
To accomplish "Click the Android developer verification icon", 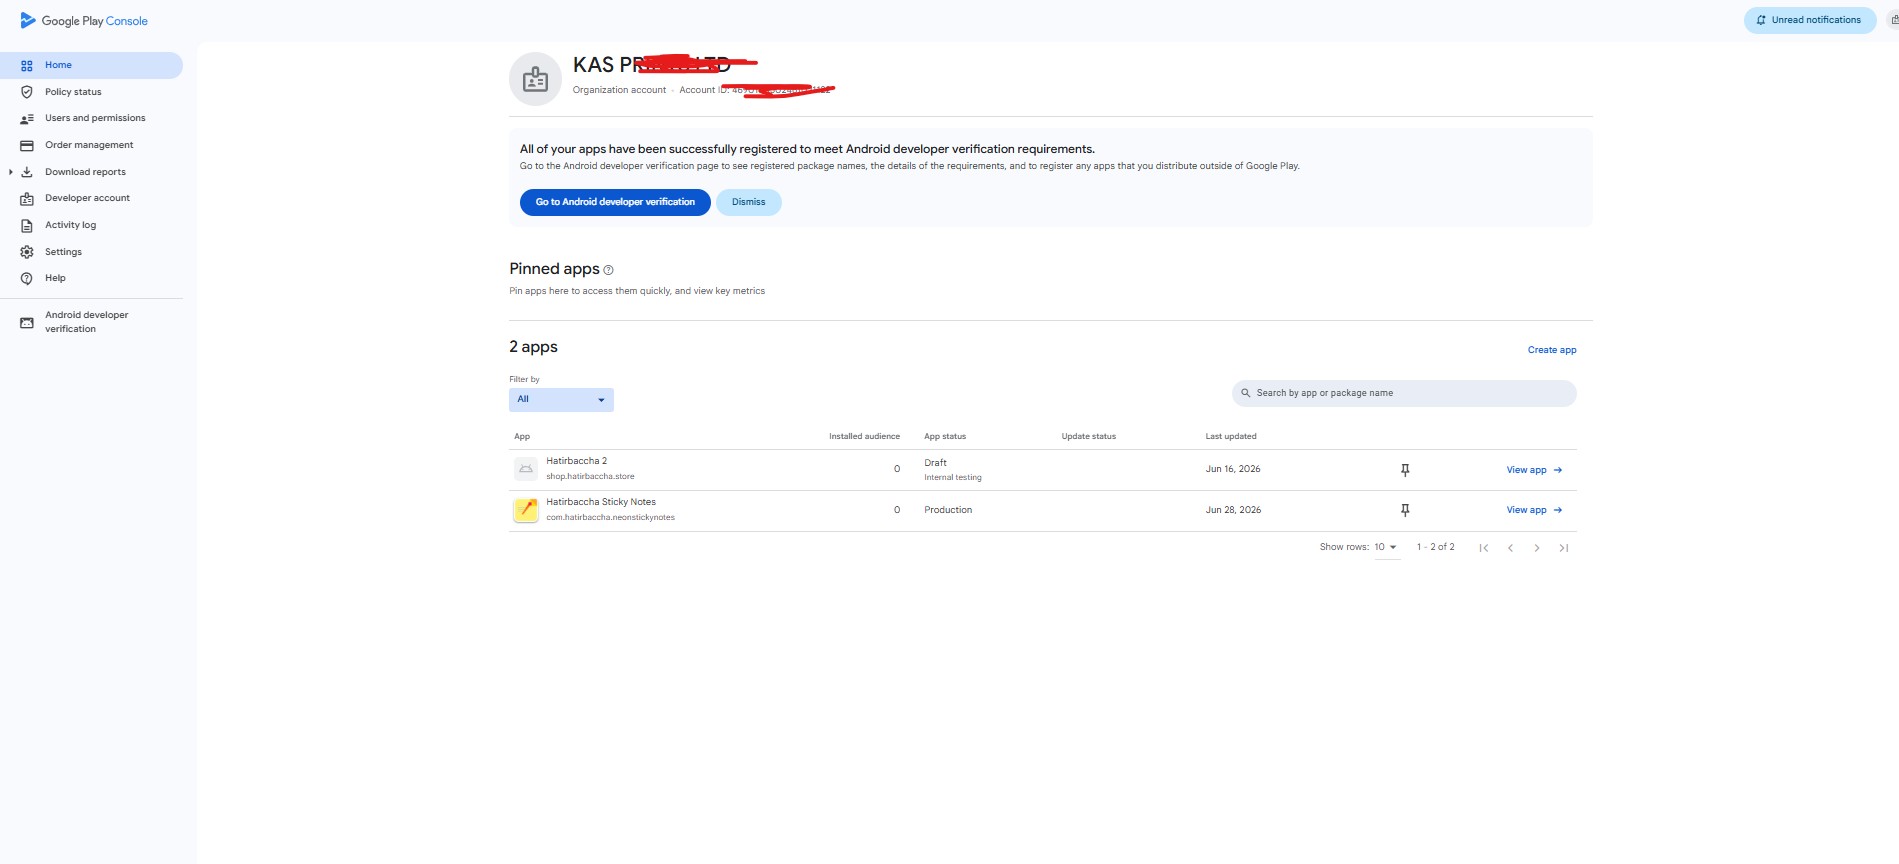I will click(27, 322).
